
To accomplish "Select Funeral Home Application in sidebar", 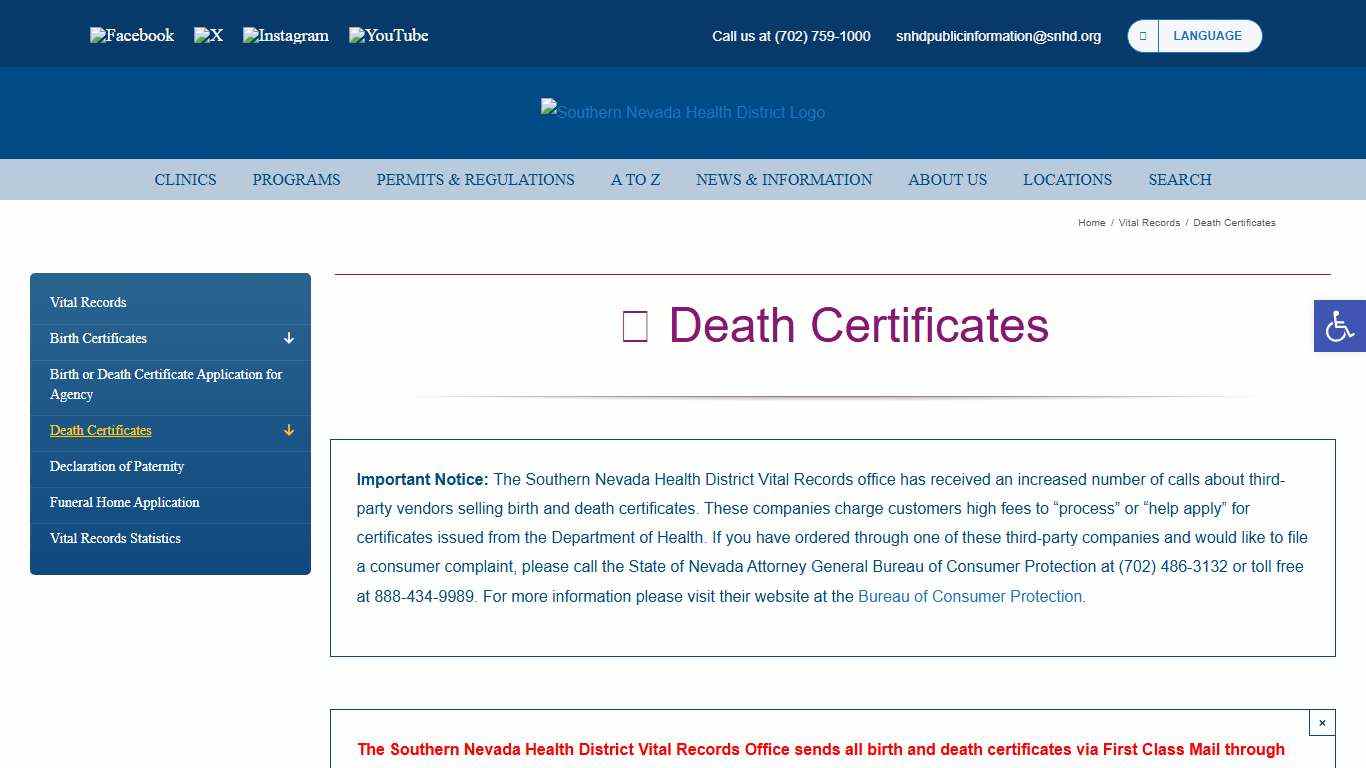I will [x=124, y=502].
